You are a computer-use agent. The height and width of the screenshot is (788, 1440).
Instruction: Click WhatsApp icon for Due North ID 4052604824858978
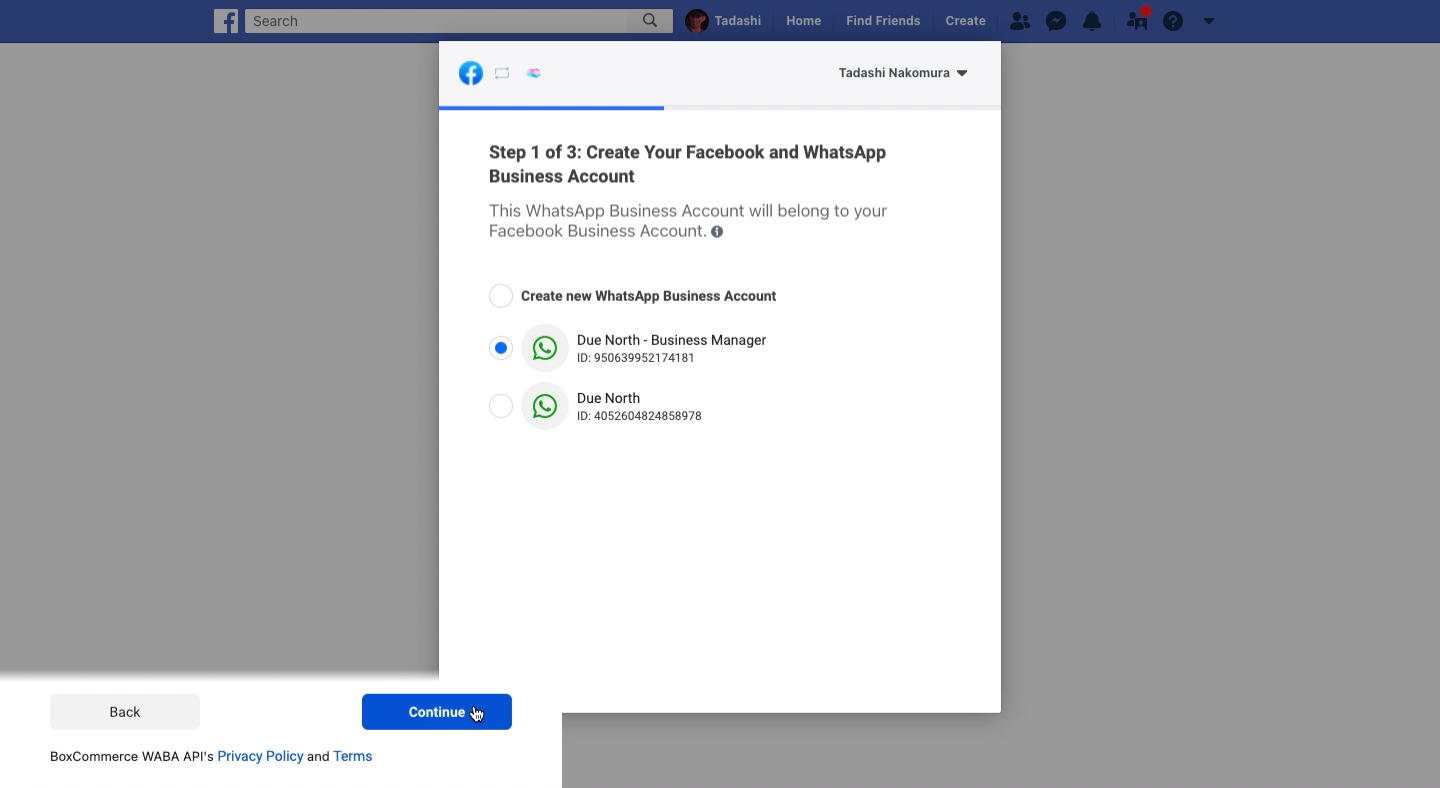[545, 406]
